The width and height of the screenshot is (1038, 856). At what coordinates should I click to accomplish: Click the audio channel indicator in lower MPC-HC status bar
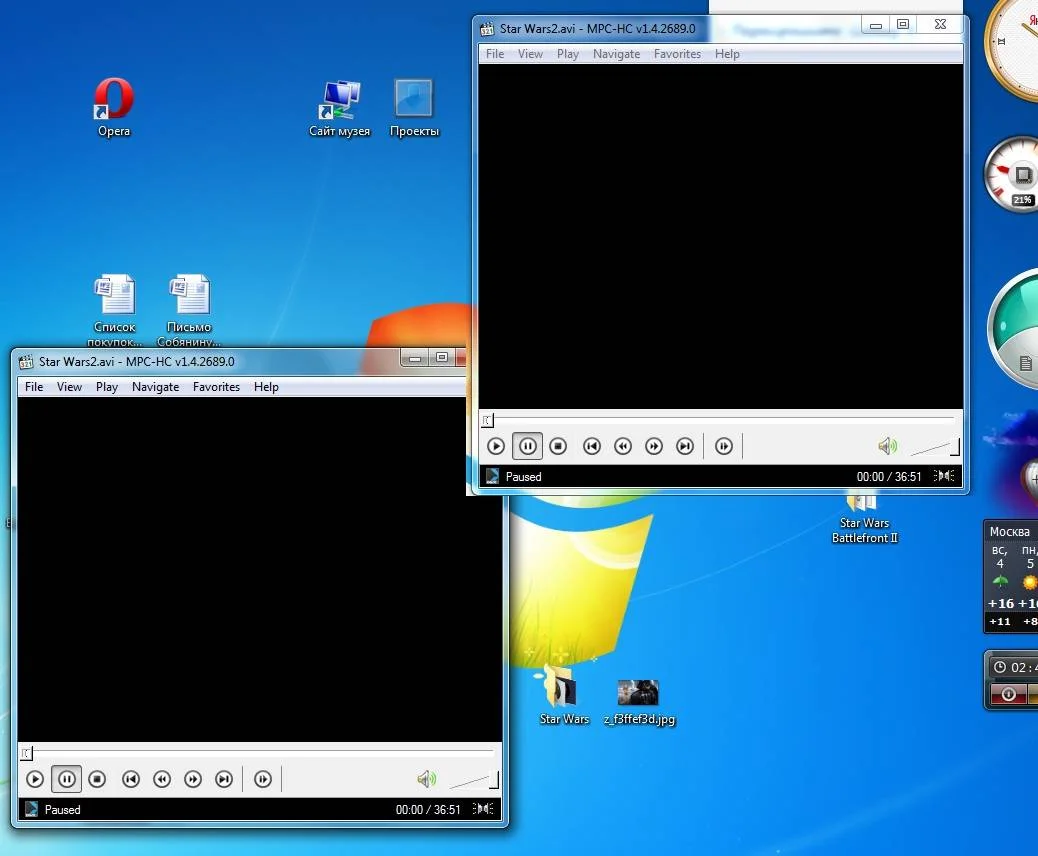[x=483, y=808]
